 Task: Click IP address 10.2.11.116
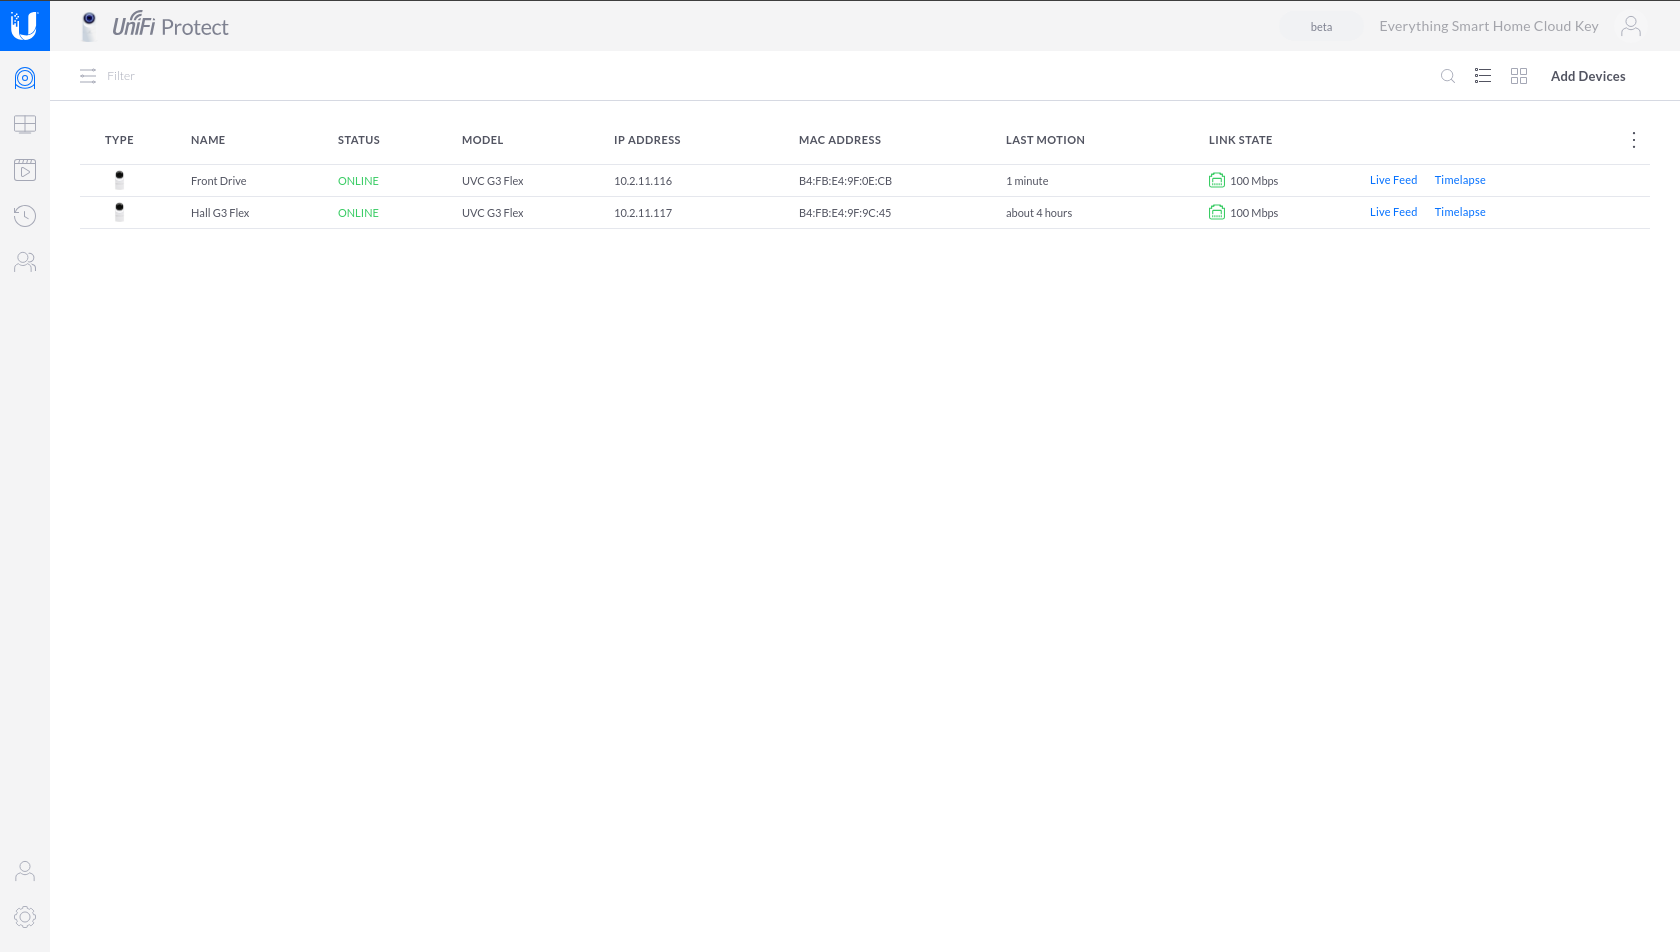643,181
